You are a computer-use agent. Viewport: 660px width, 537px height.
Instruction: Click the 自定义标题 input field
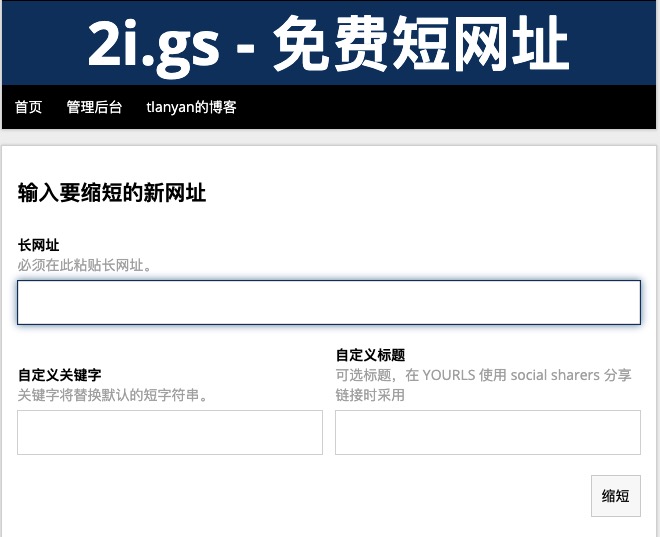click(x=488, y=432)
